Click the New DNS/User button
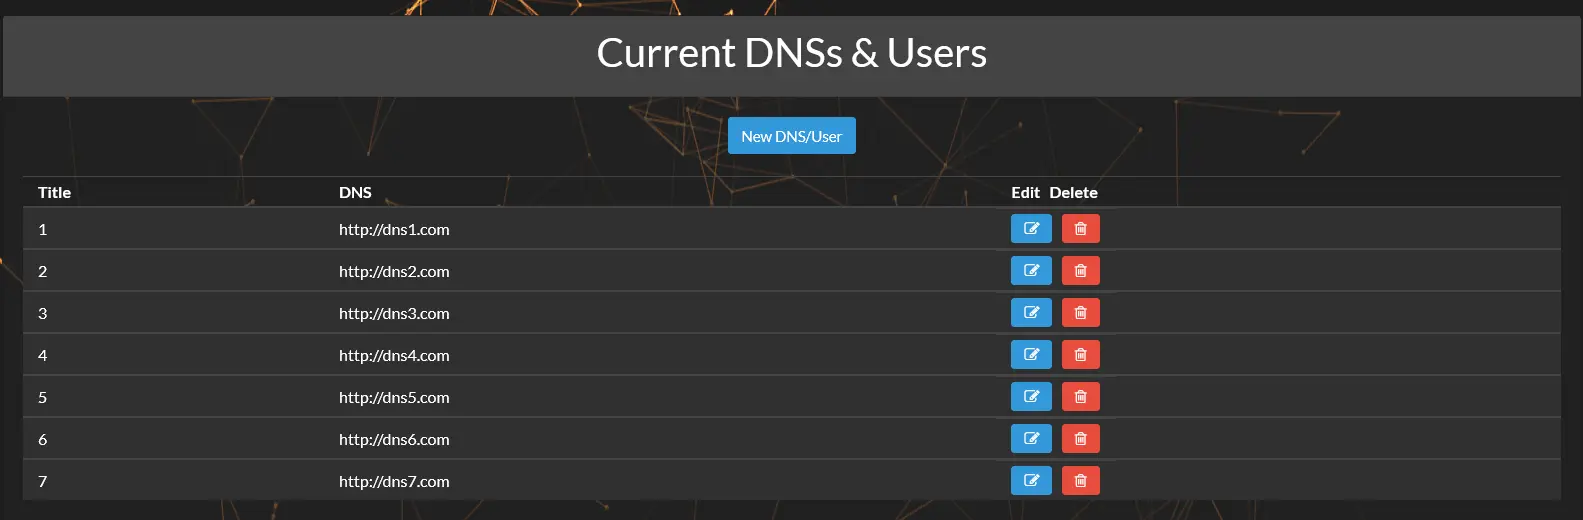This screenshot has width=1583, height=520. (791, 136)
